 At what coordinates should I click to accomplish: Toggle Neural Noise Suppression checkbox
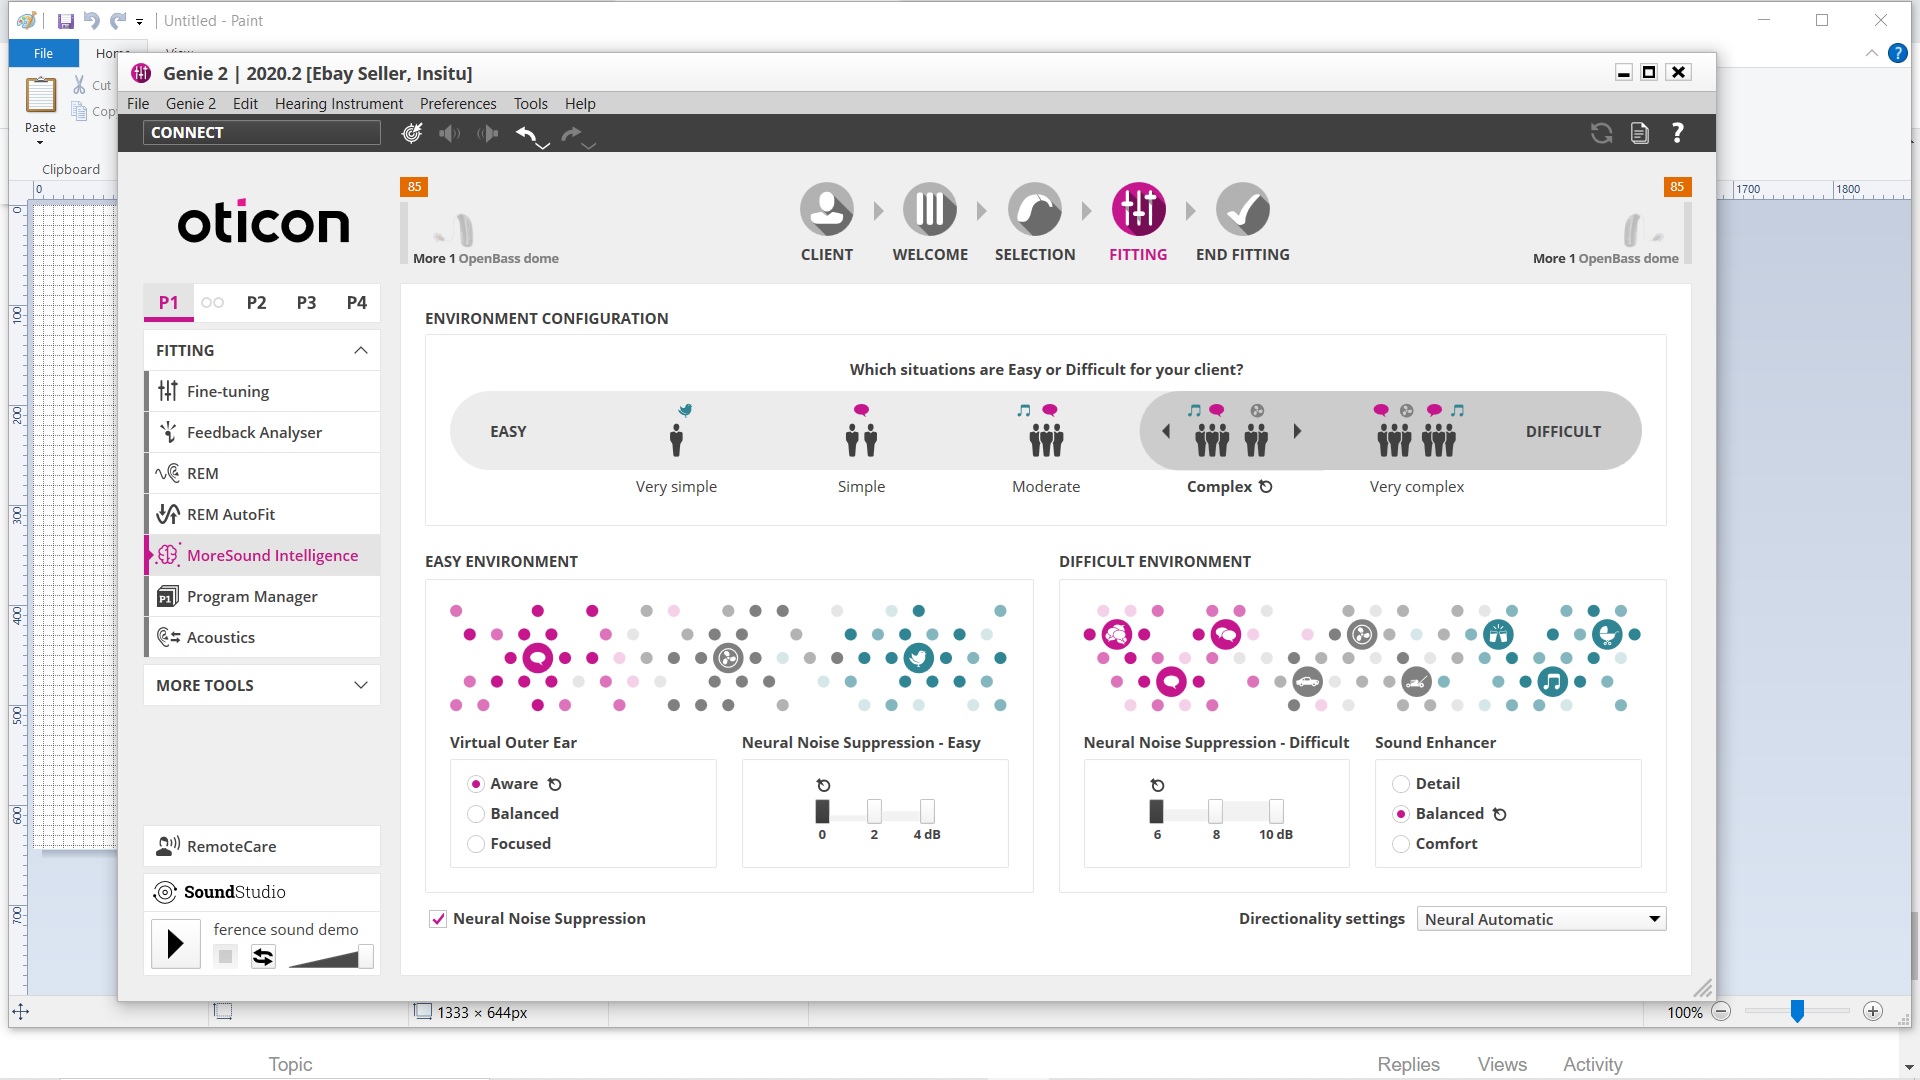[x=438, y=919]
